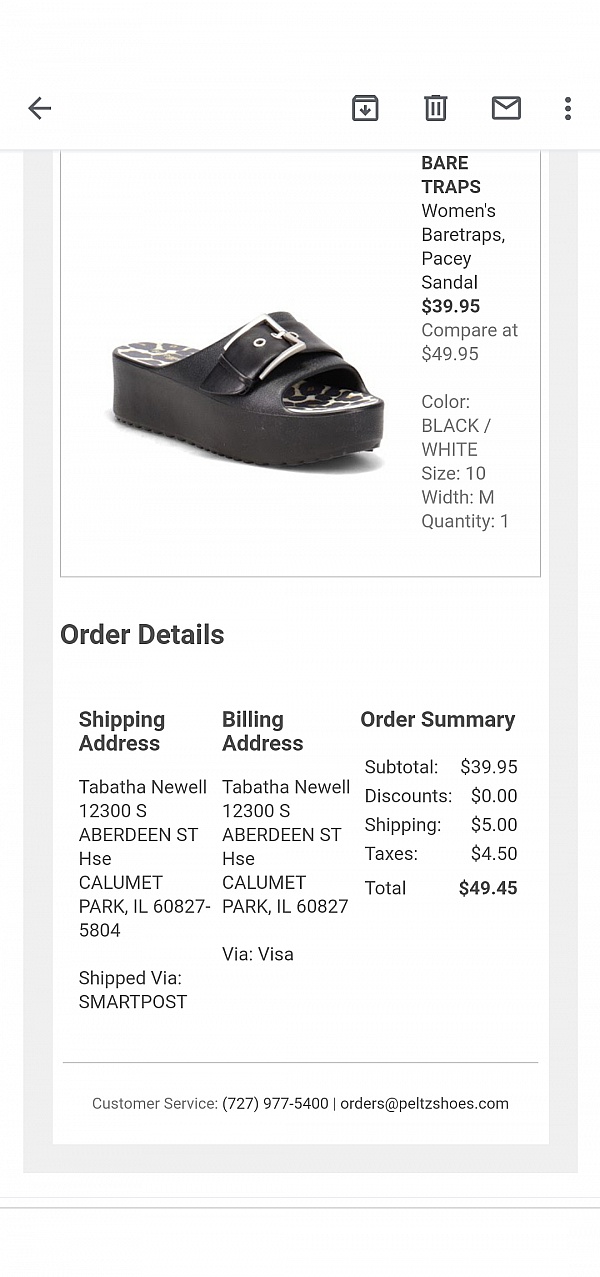
Task: Tap the order total $49.45 amount
Action: 488,888
